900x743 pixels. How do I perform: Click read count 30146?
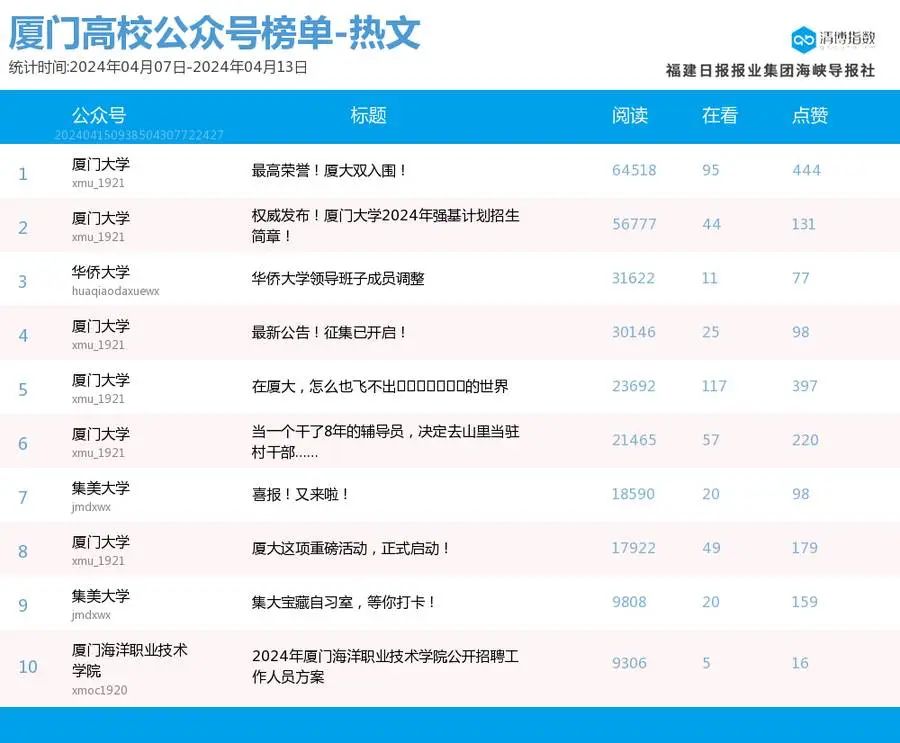634,332
